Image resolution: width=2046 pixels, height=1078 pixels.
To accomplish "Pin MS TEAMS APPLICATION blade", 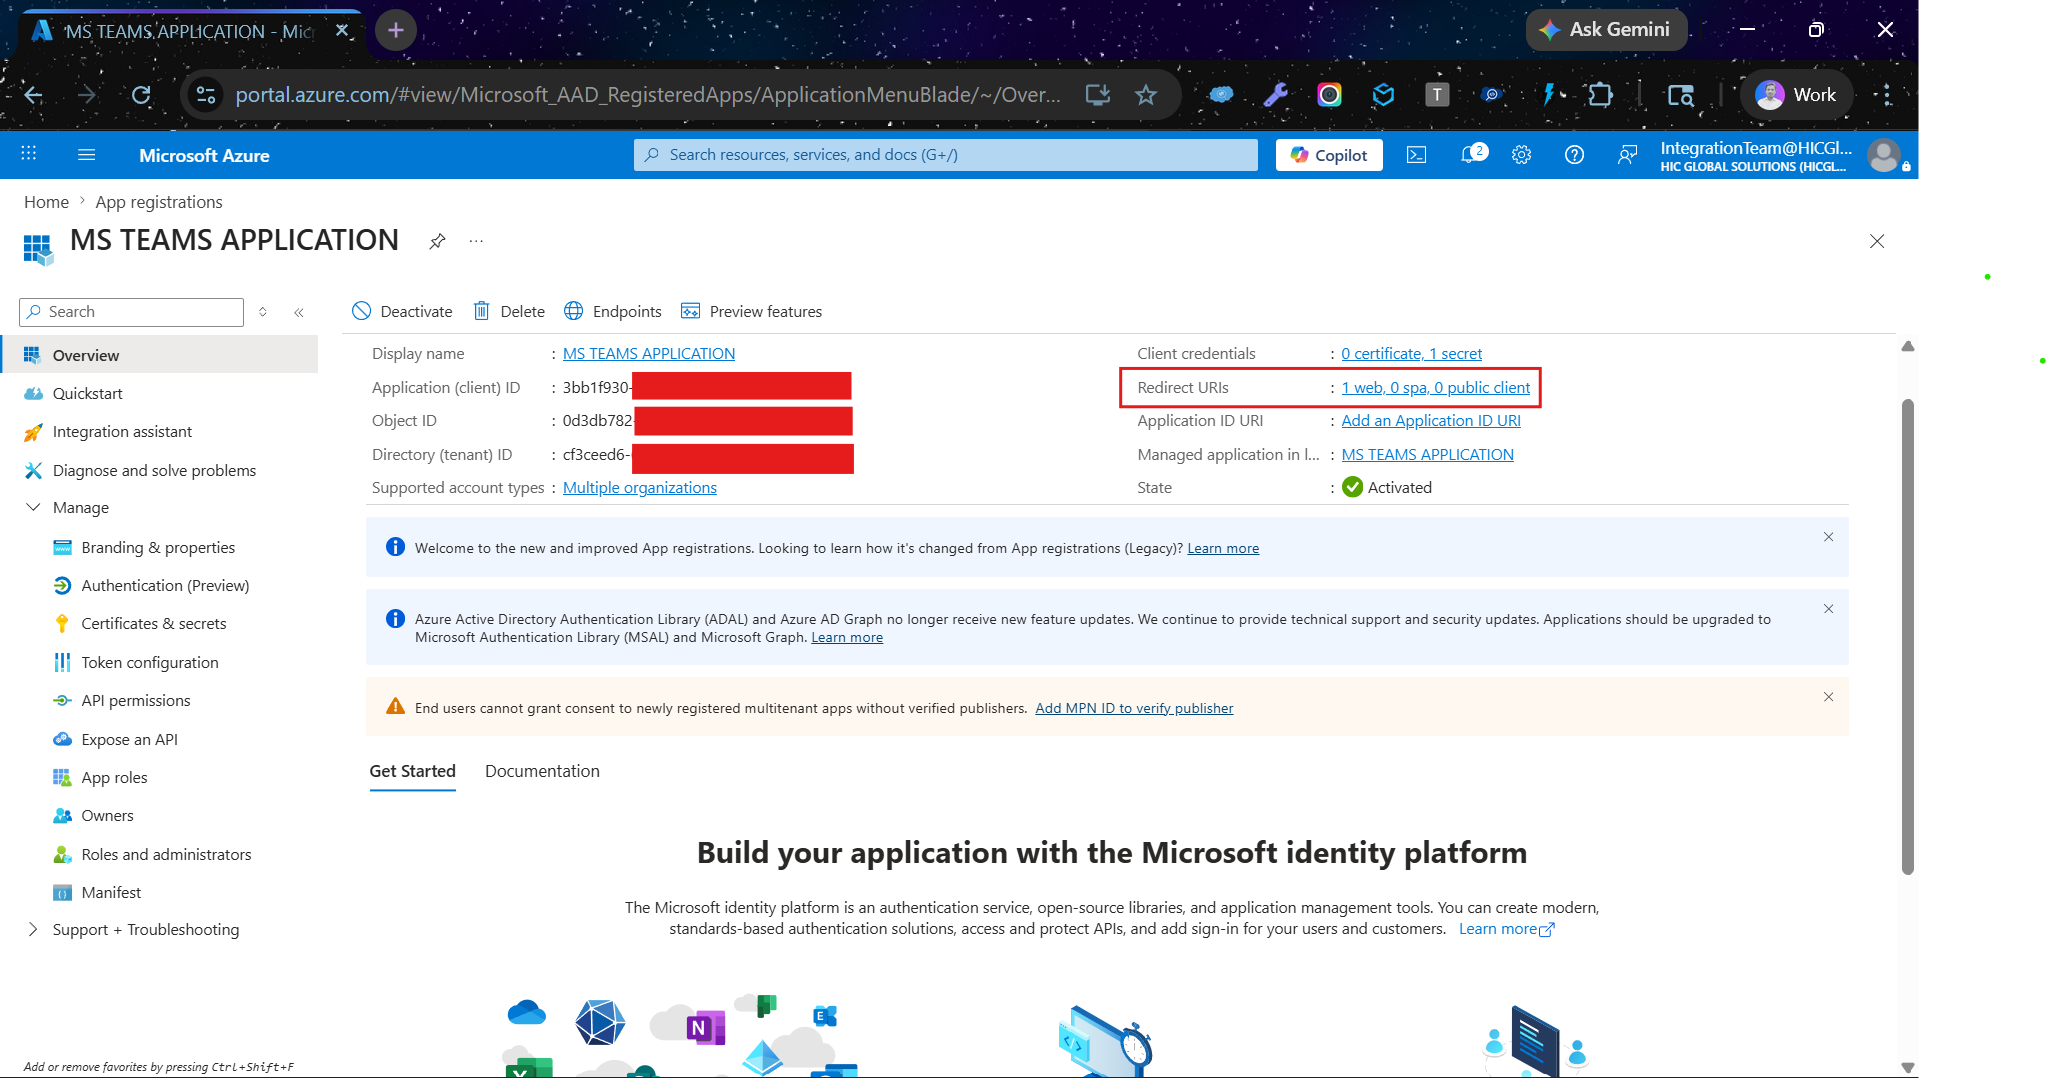I will coord(437,241).
